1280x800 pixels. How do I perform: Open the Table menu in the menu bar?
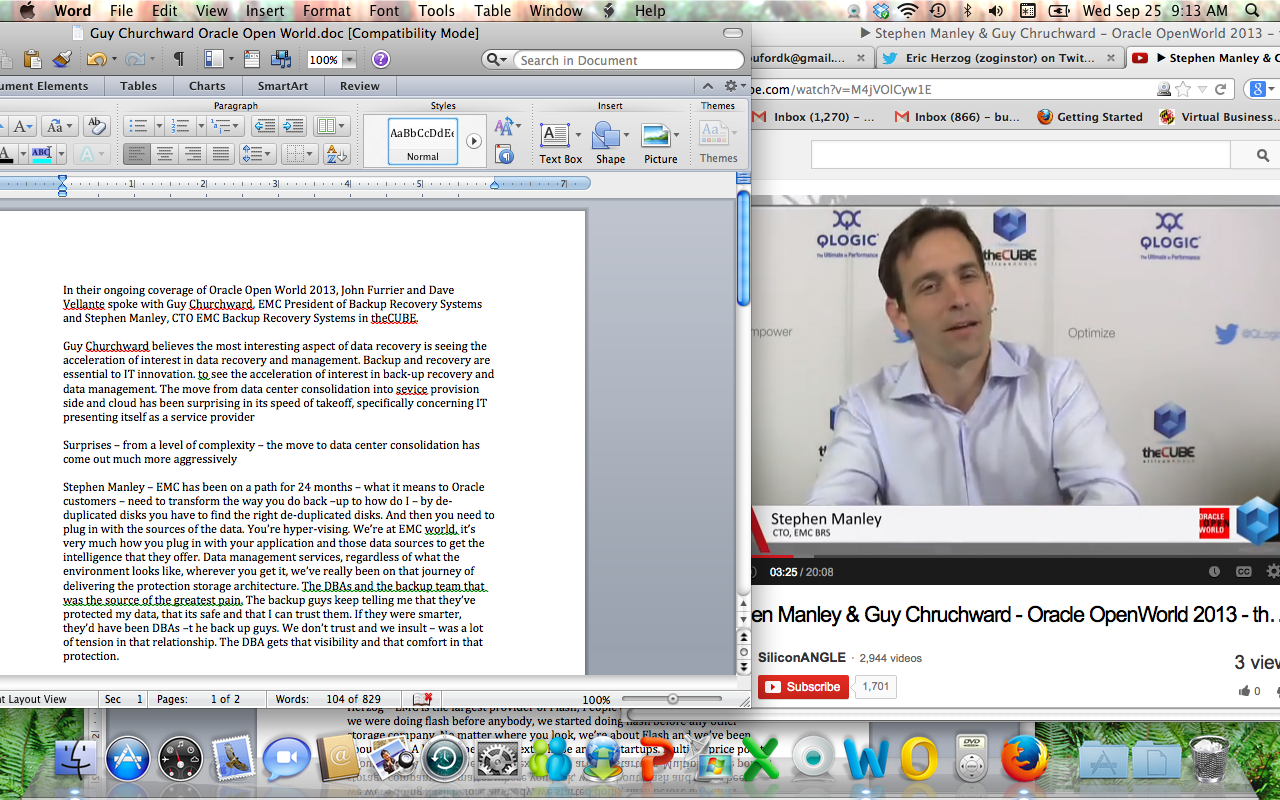click(x=492, y=11)
